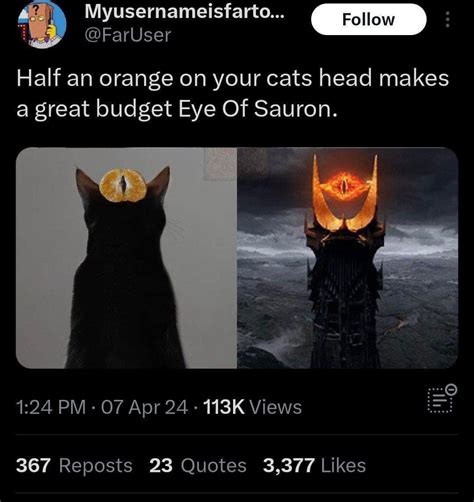474x502 pixels.
Task: View the 113K Views count
Action: [252, 407]
